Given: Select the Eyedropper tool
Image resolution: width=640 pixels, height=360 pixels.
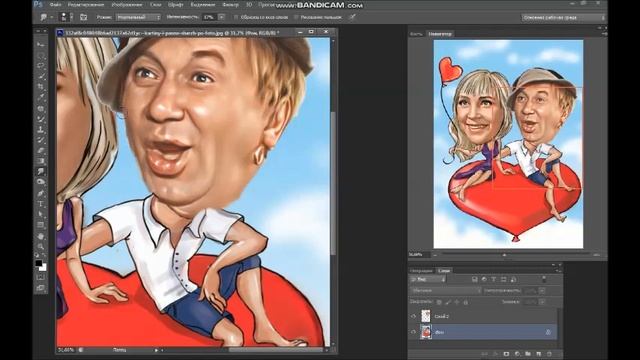Looking at the screenshot, I should point(41,97).
